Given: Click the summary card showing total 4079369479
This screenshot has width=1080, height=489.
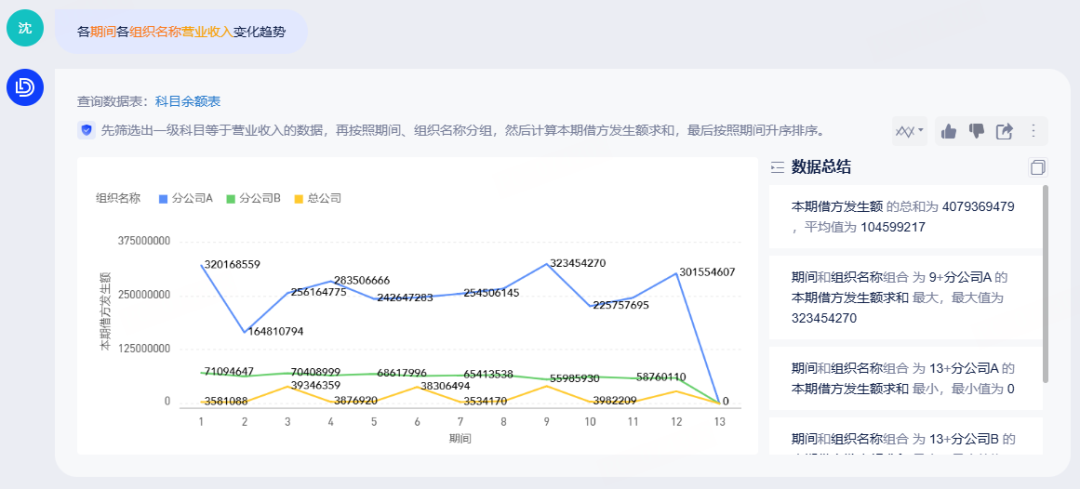Looking at the screenshot, I should coord(905,217).
